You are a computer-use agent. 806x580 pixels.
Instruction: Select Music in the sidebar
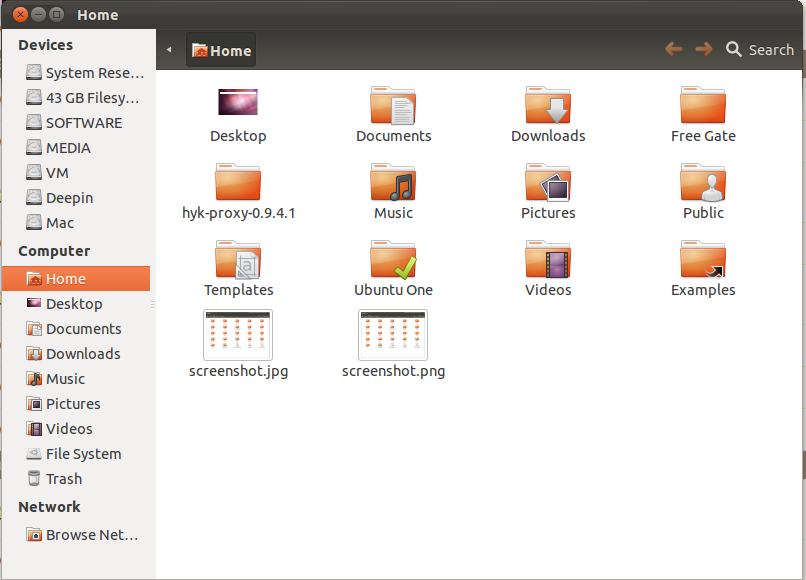pyautogui.click(x=76, y=378)
